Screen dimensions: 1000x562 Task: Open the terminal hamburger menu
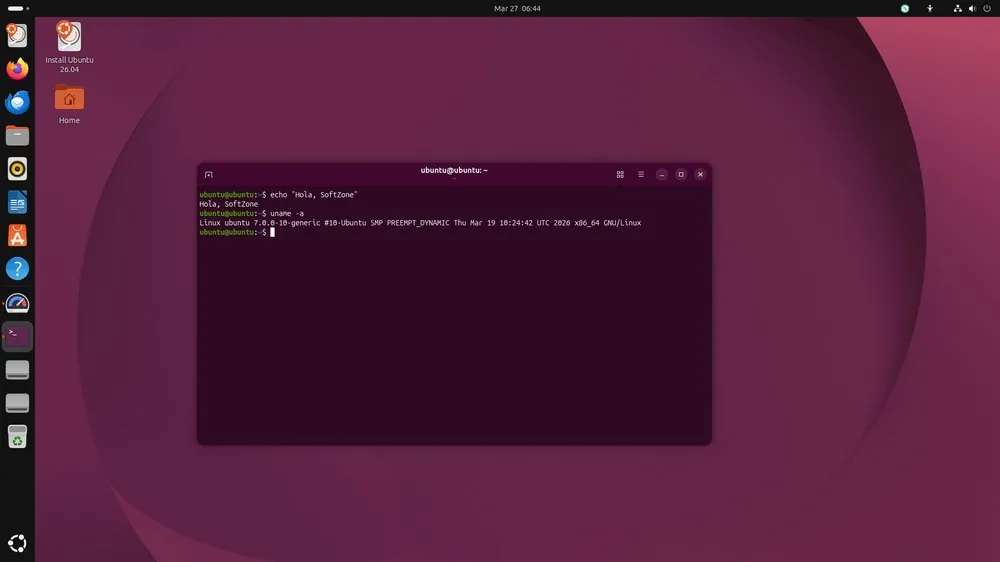(x=641, y=175)
